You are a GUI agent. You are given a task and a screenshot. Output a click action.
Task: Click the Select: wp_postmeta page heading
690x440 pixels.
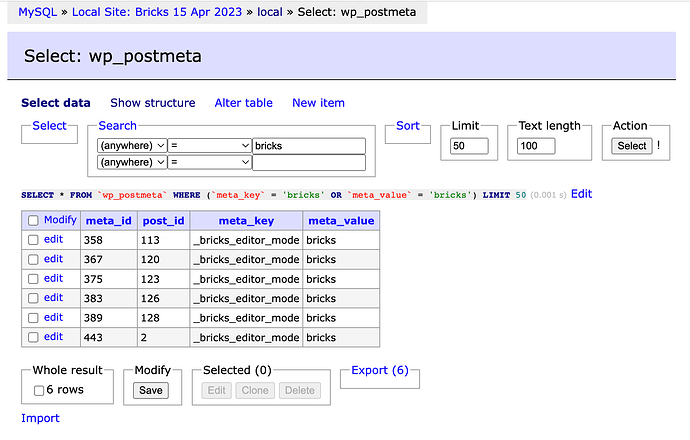click(113, 56)
